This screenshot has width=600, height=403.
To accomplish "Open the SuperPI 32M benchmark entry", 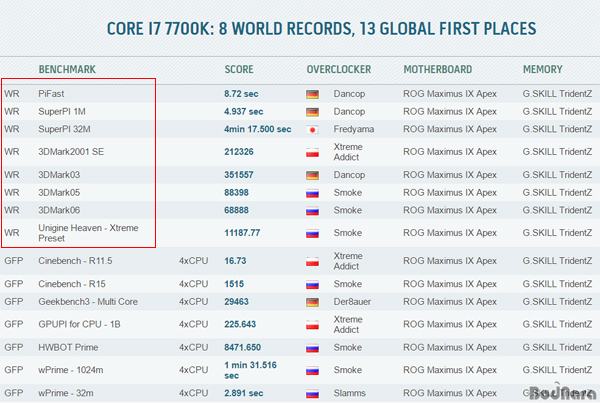I will click(64, 129).
